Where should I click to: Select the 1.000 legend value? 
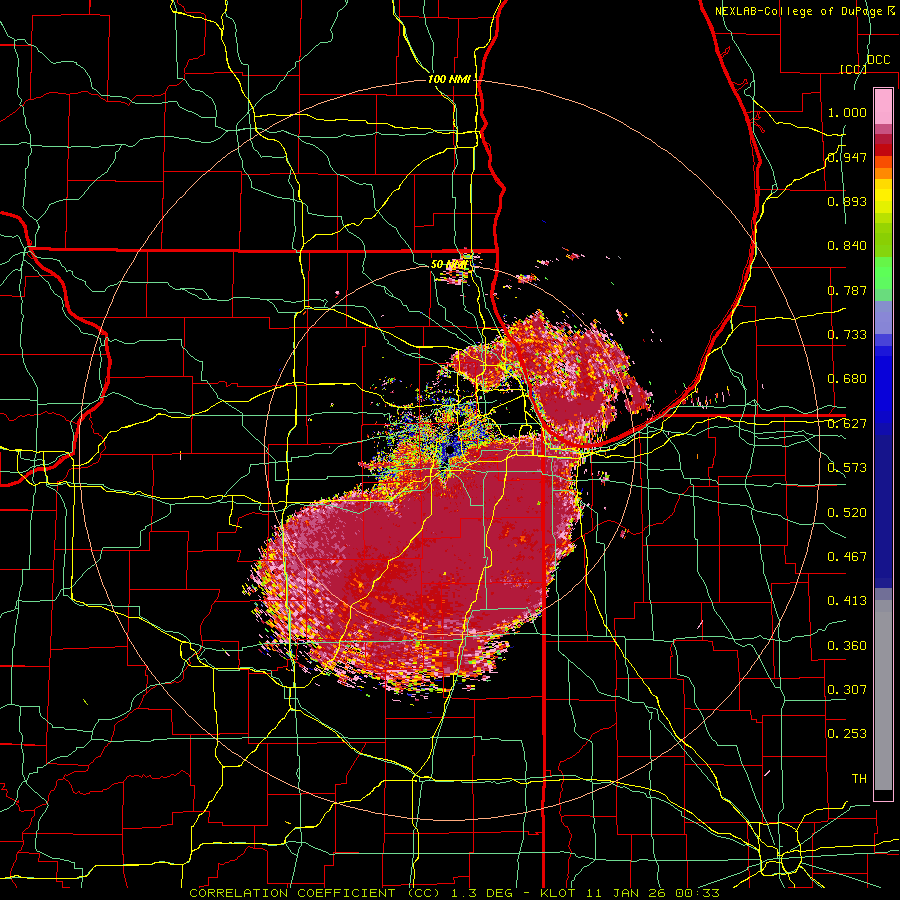point(847,112)
